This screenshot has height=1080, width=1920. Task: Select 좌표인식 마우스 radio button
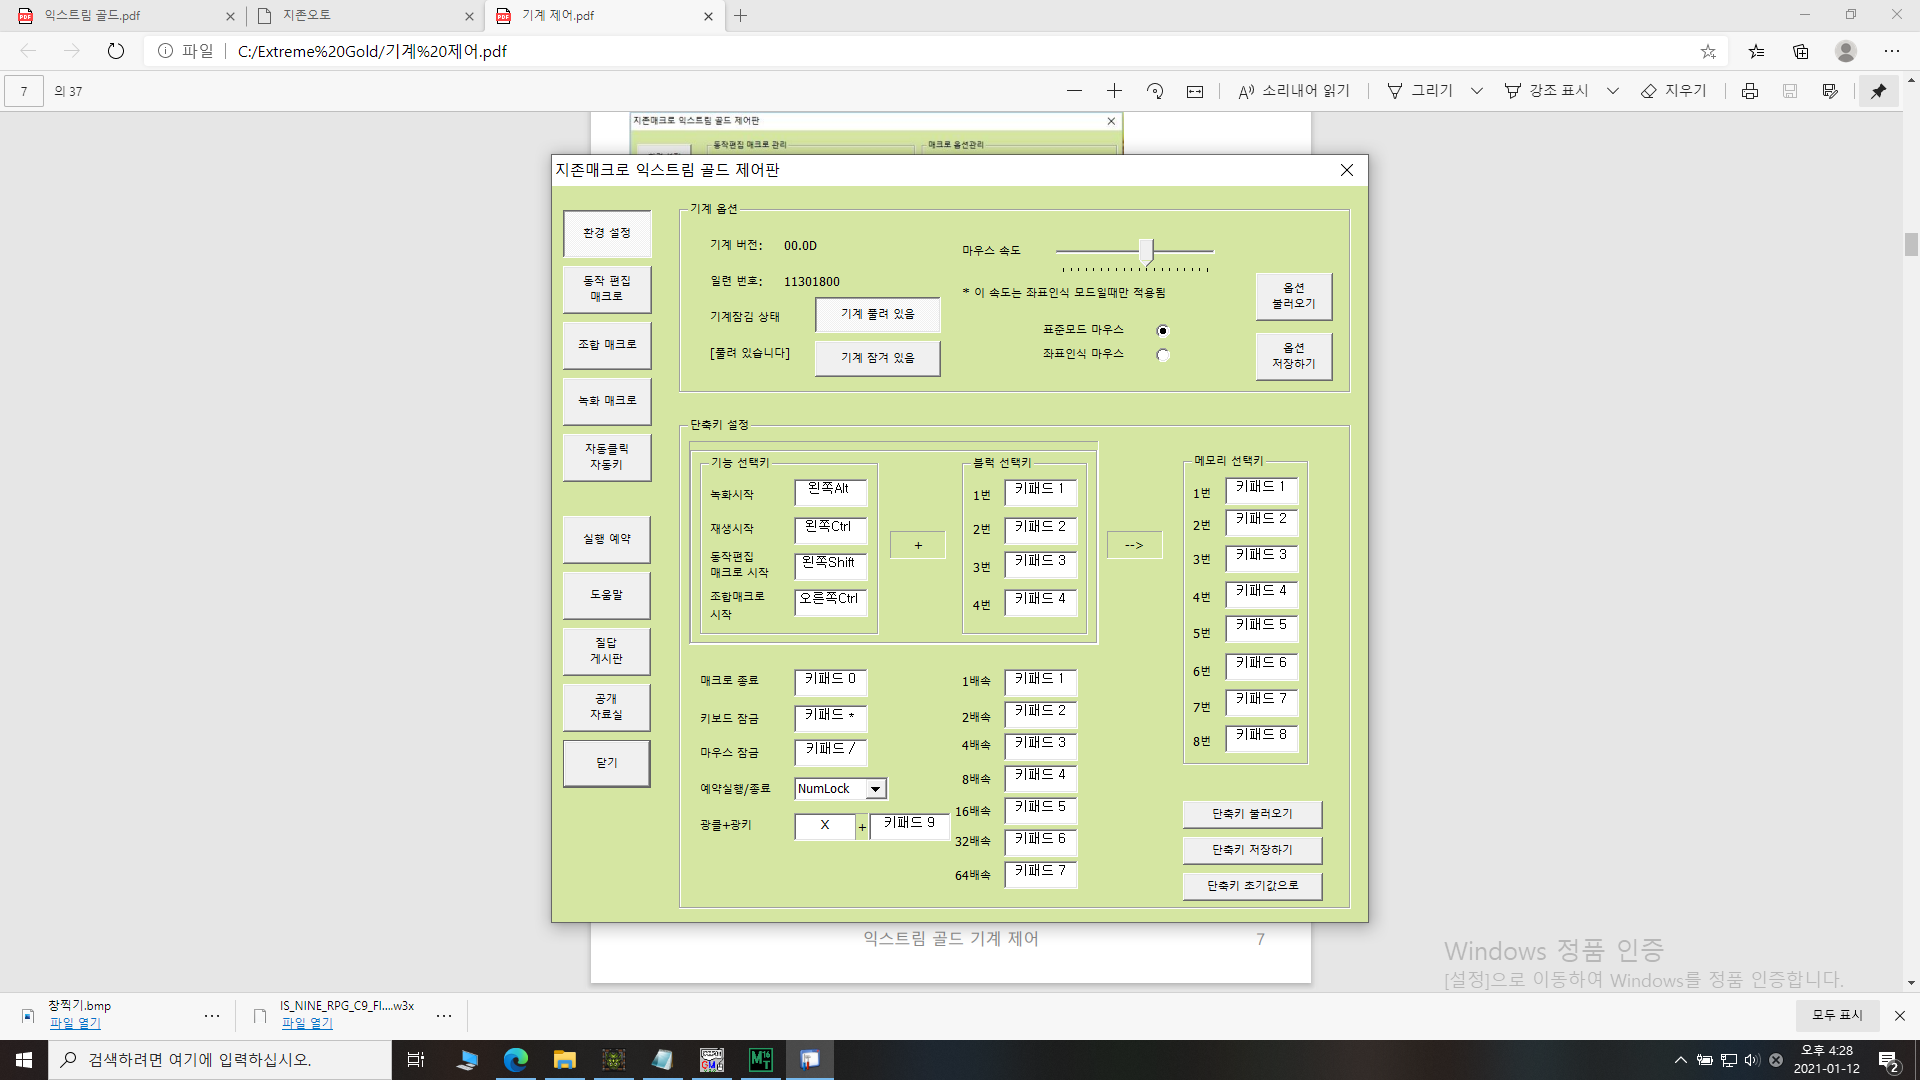click(1162, 355)
